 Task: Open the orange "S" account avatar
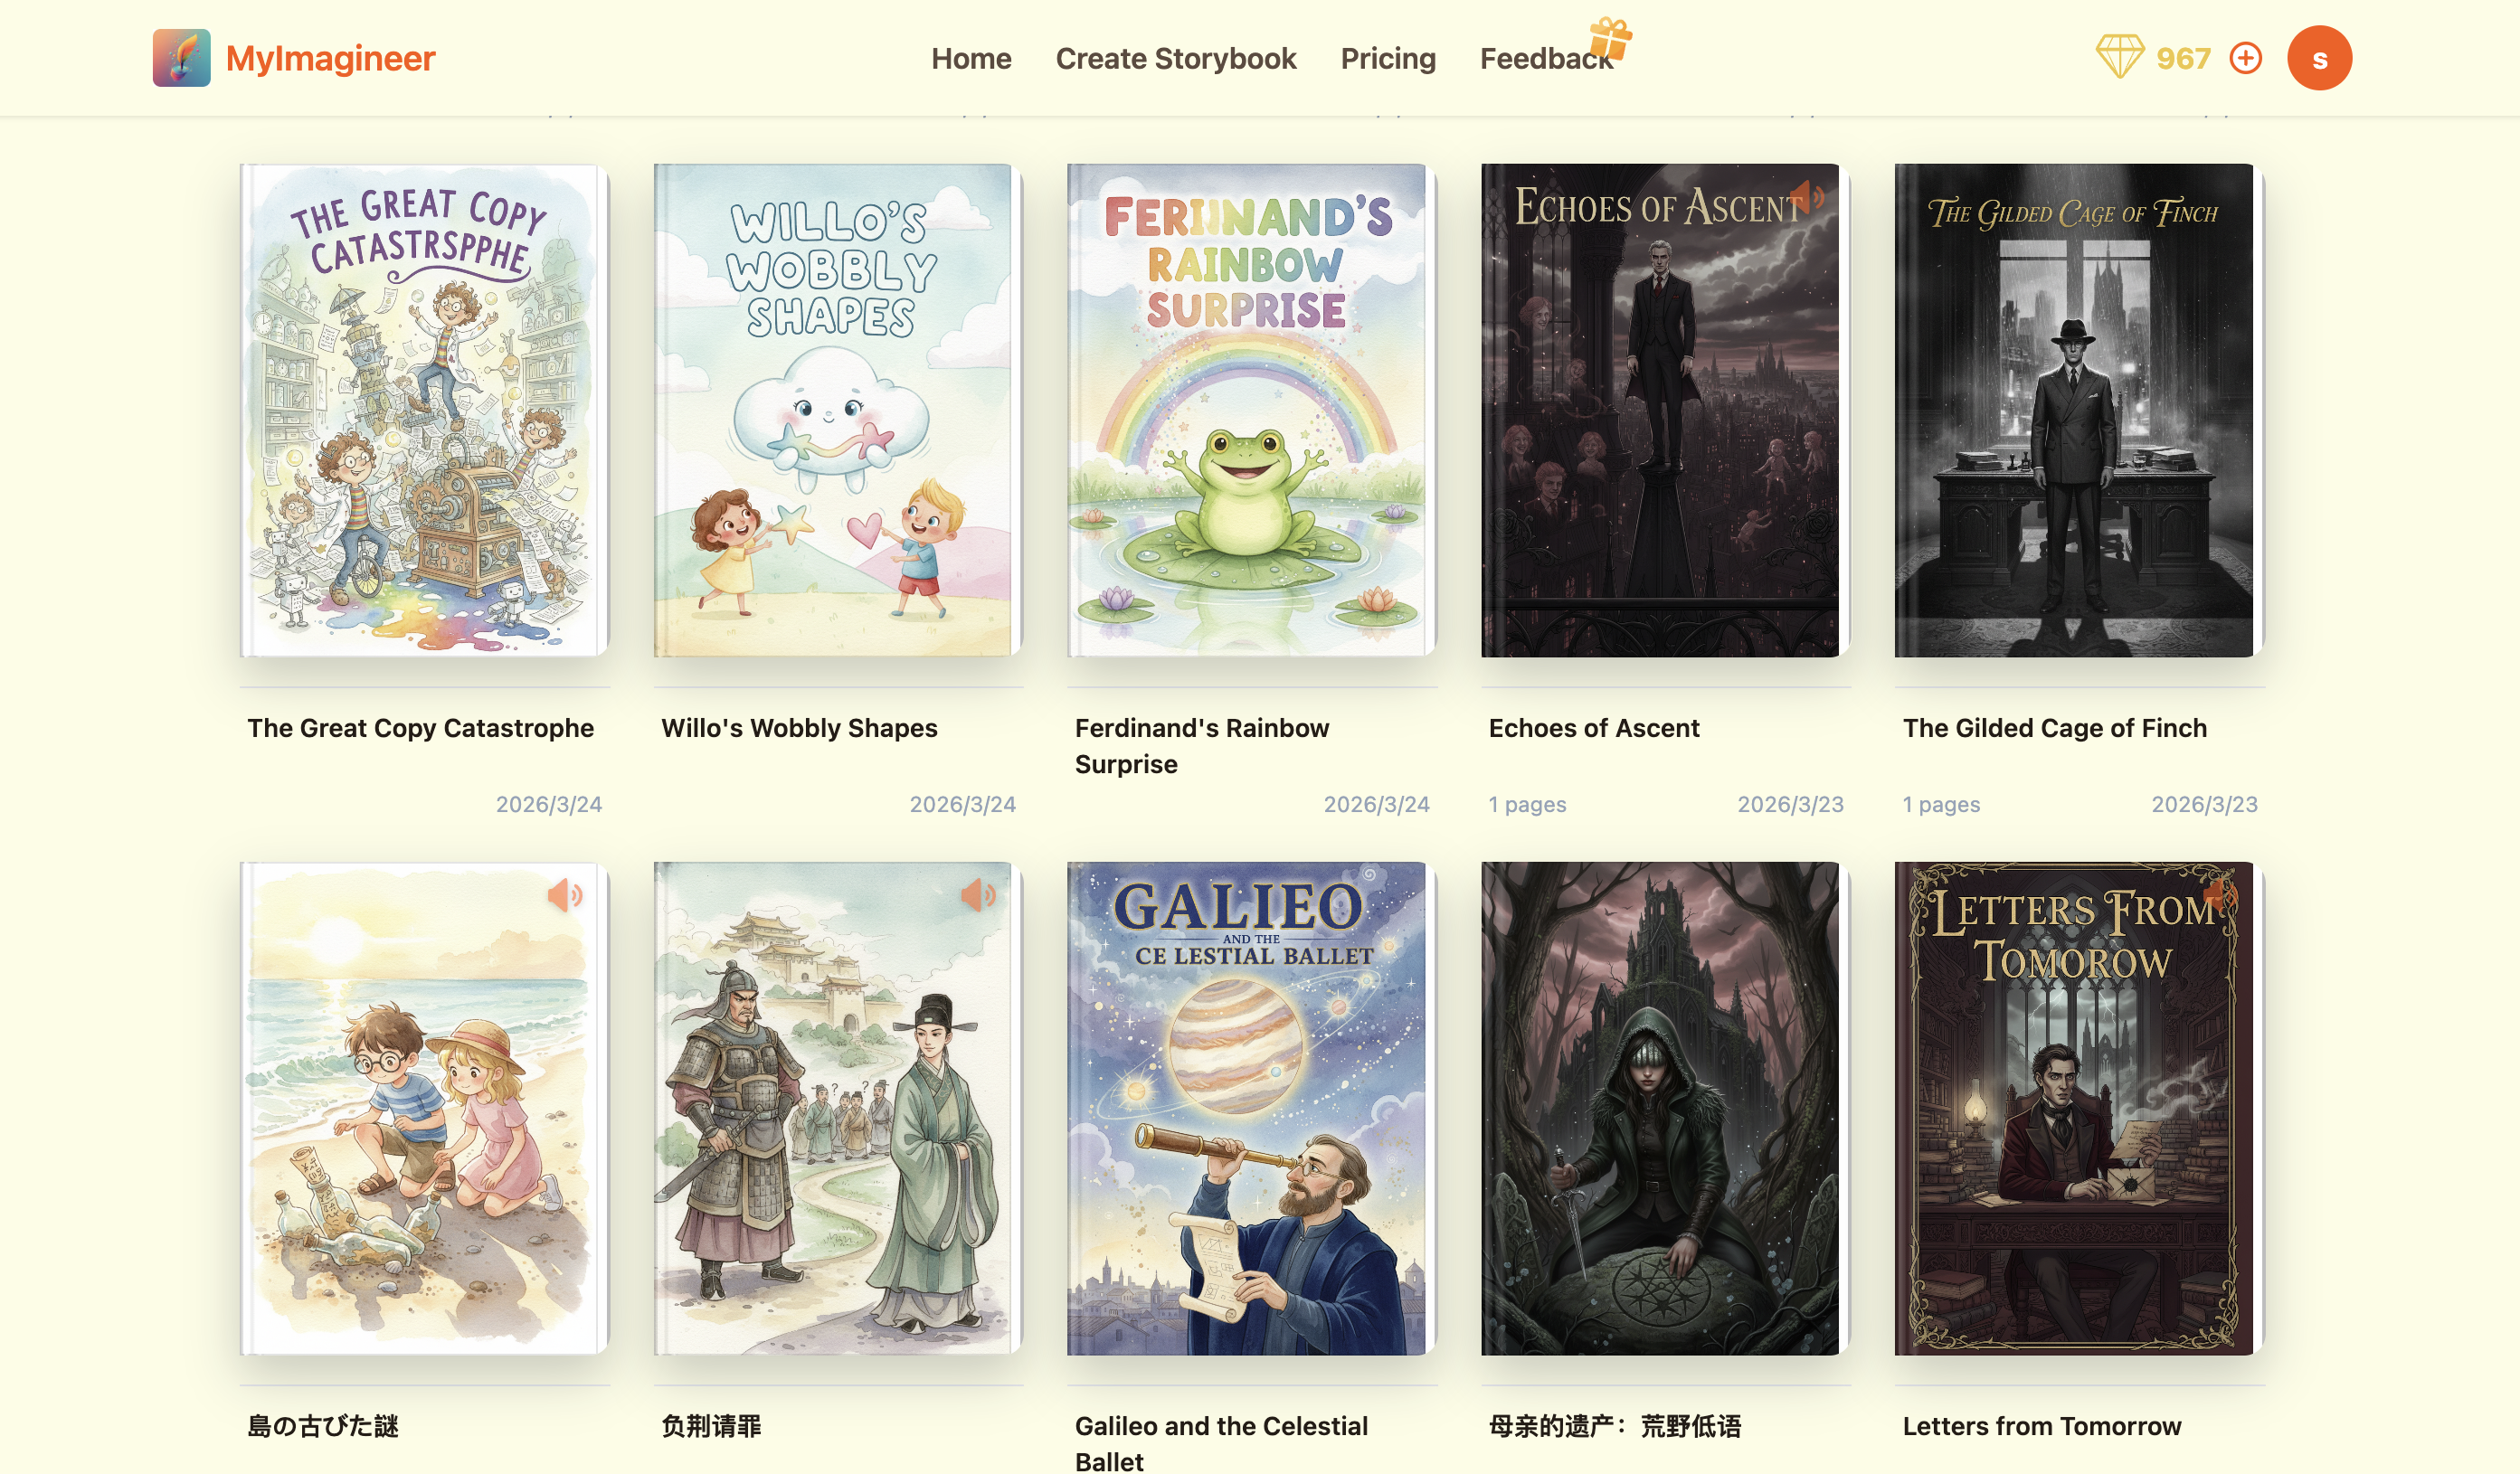pos(2319,58)
